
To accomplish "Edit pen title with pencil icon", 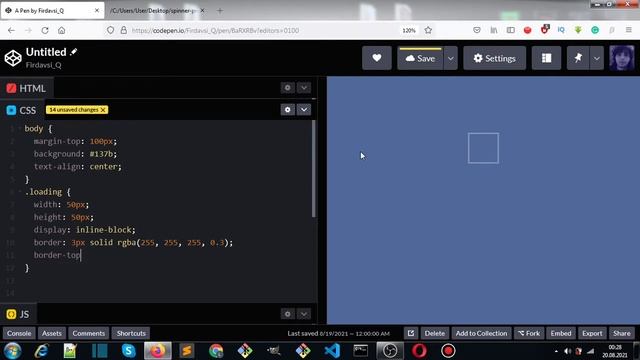I will coord(74,52).
